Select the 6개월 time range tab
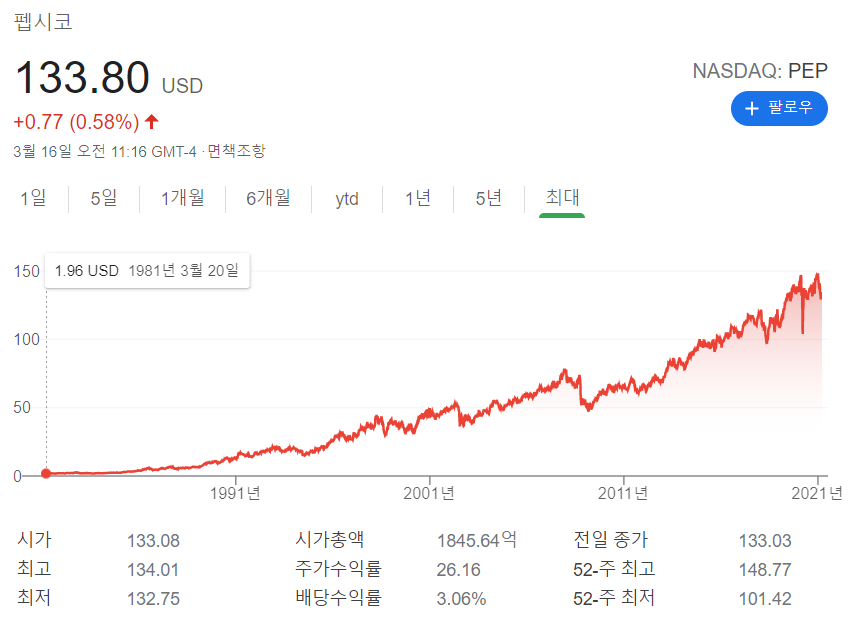856x637 pixels. point(268,198)
